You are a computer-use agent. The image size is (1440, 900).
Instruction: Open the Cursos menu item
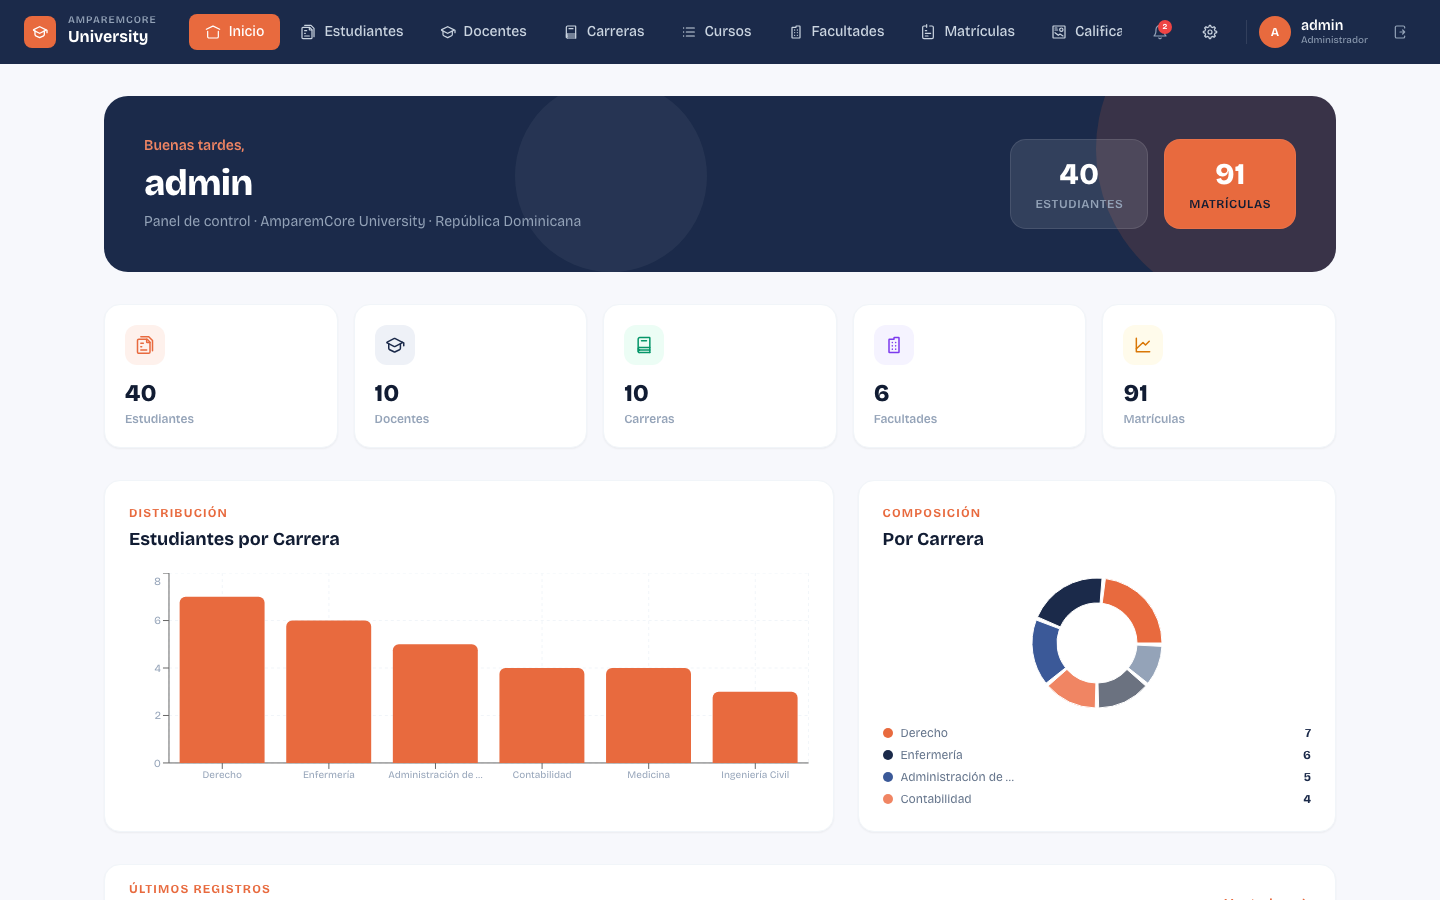tap(716, 32)
